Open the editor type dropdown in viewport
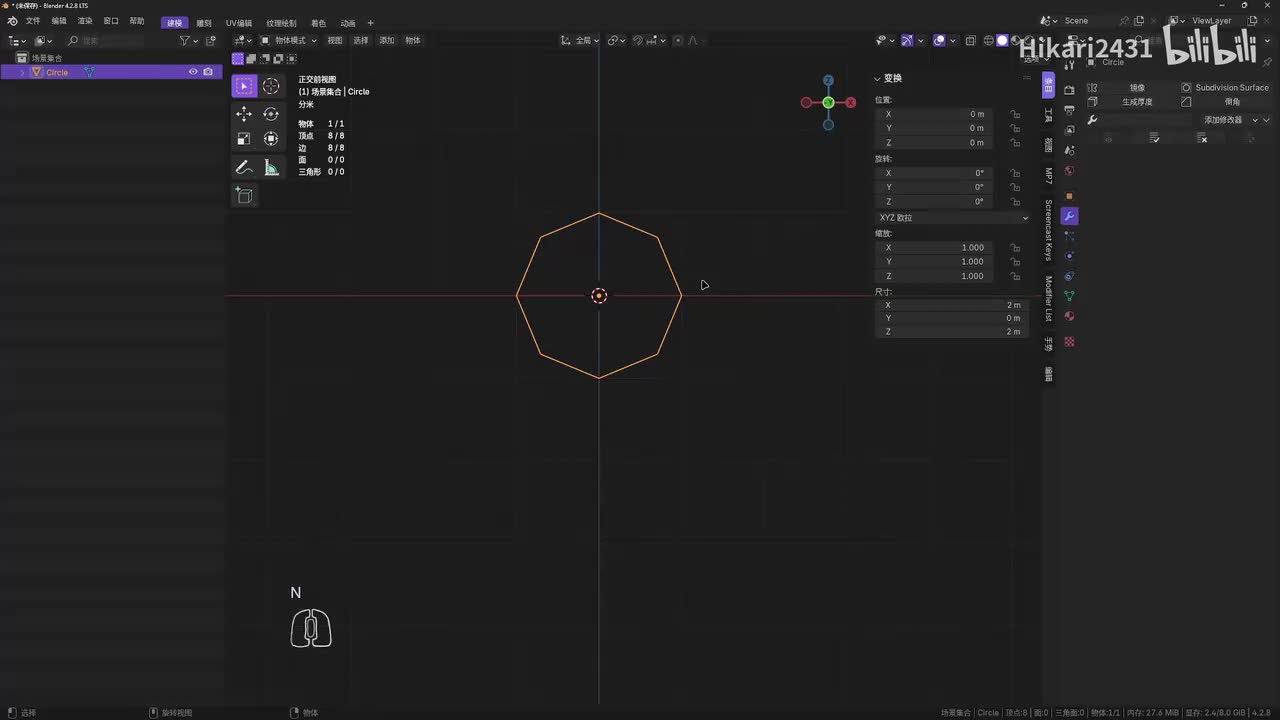Viewport: 1280px width, 720px height. click(242, 41)
